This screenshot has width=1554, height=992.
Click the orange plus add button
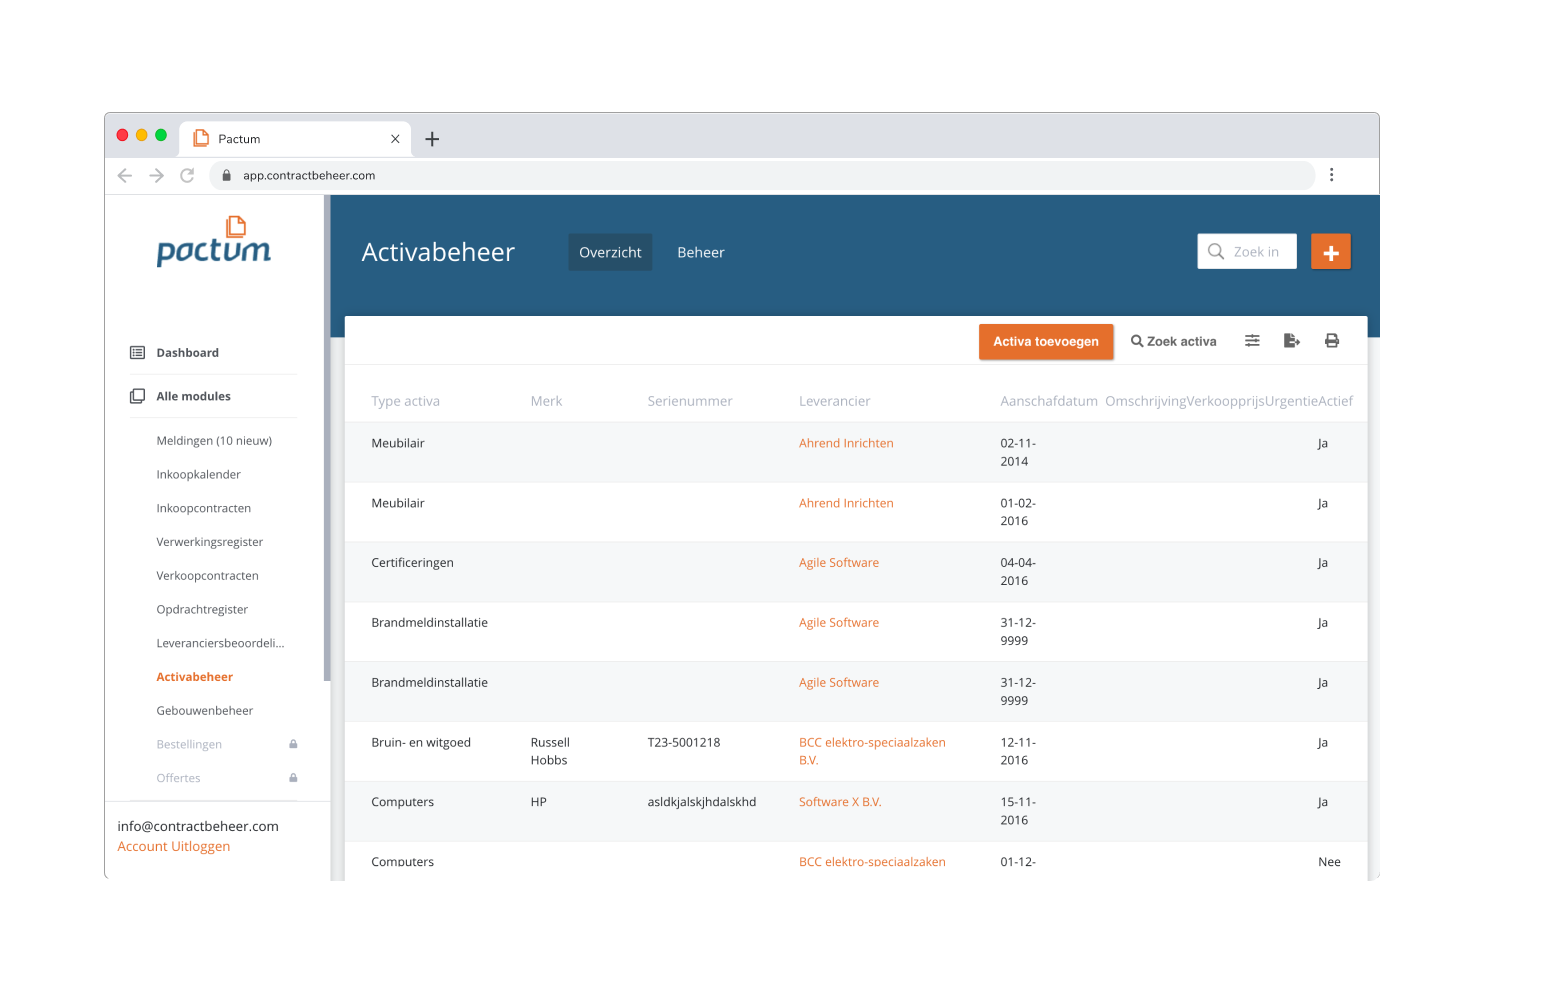[x=1330, y=252]
